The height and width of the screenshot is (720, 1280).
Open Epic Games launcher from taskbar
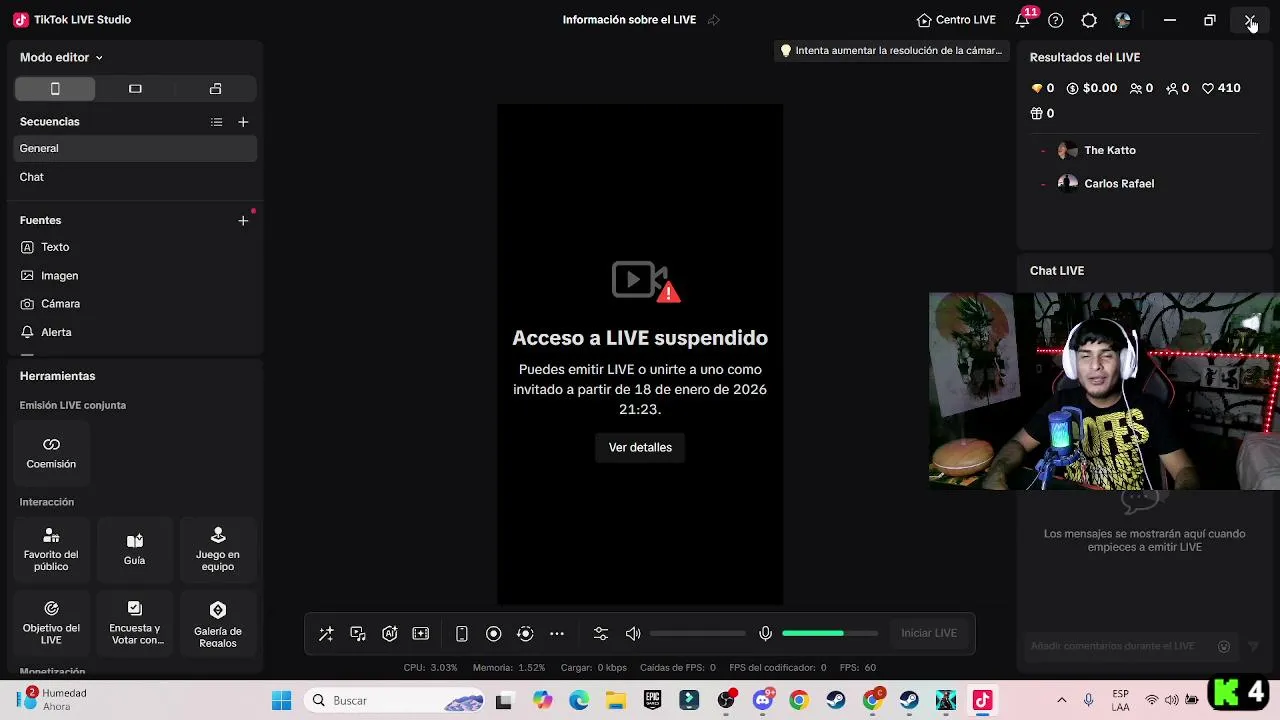click(652, 701)
